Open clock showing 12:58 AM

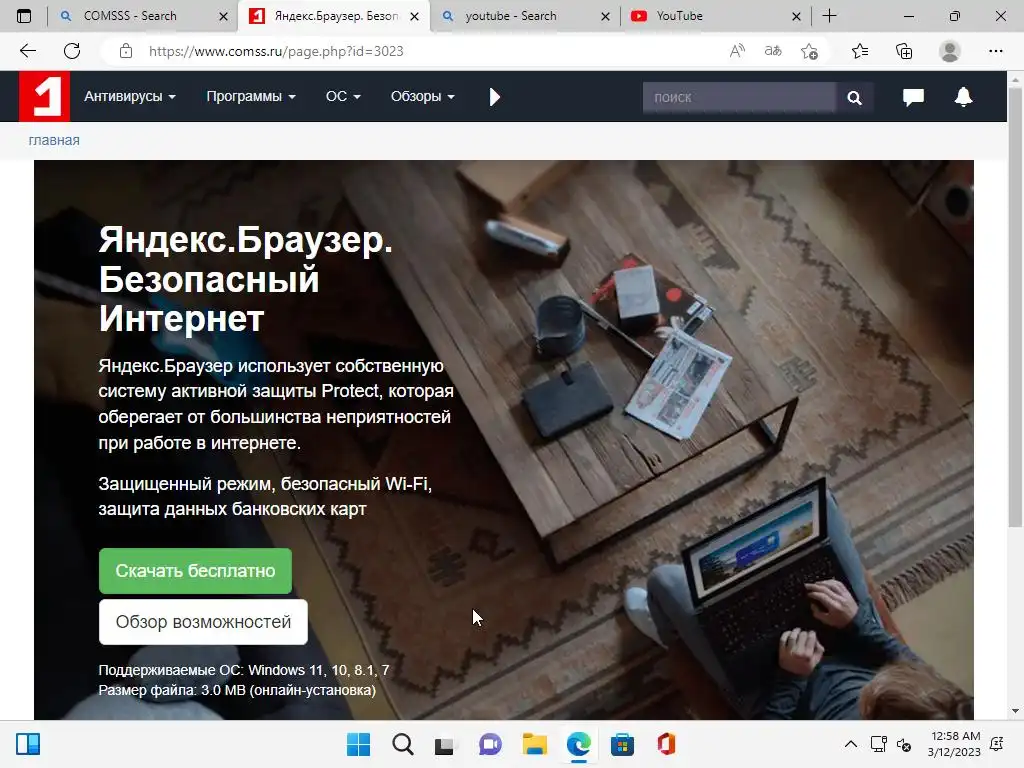[954, 744]
